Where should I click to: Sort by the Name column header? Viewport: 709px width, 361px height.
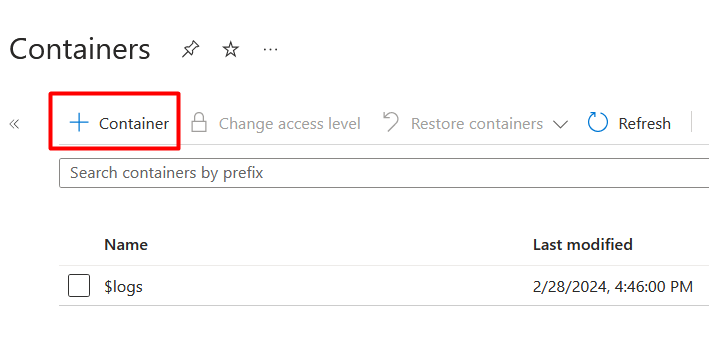coord(126,245)
